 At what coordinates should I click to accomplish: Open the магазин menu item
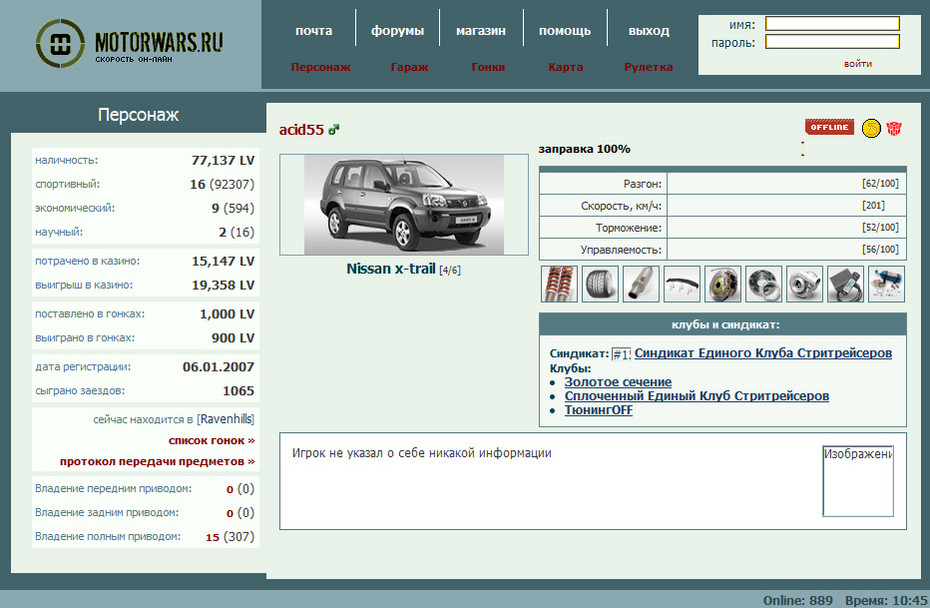tap(481, 31)
